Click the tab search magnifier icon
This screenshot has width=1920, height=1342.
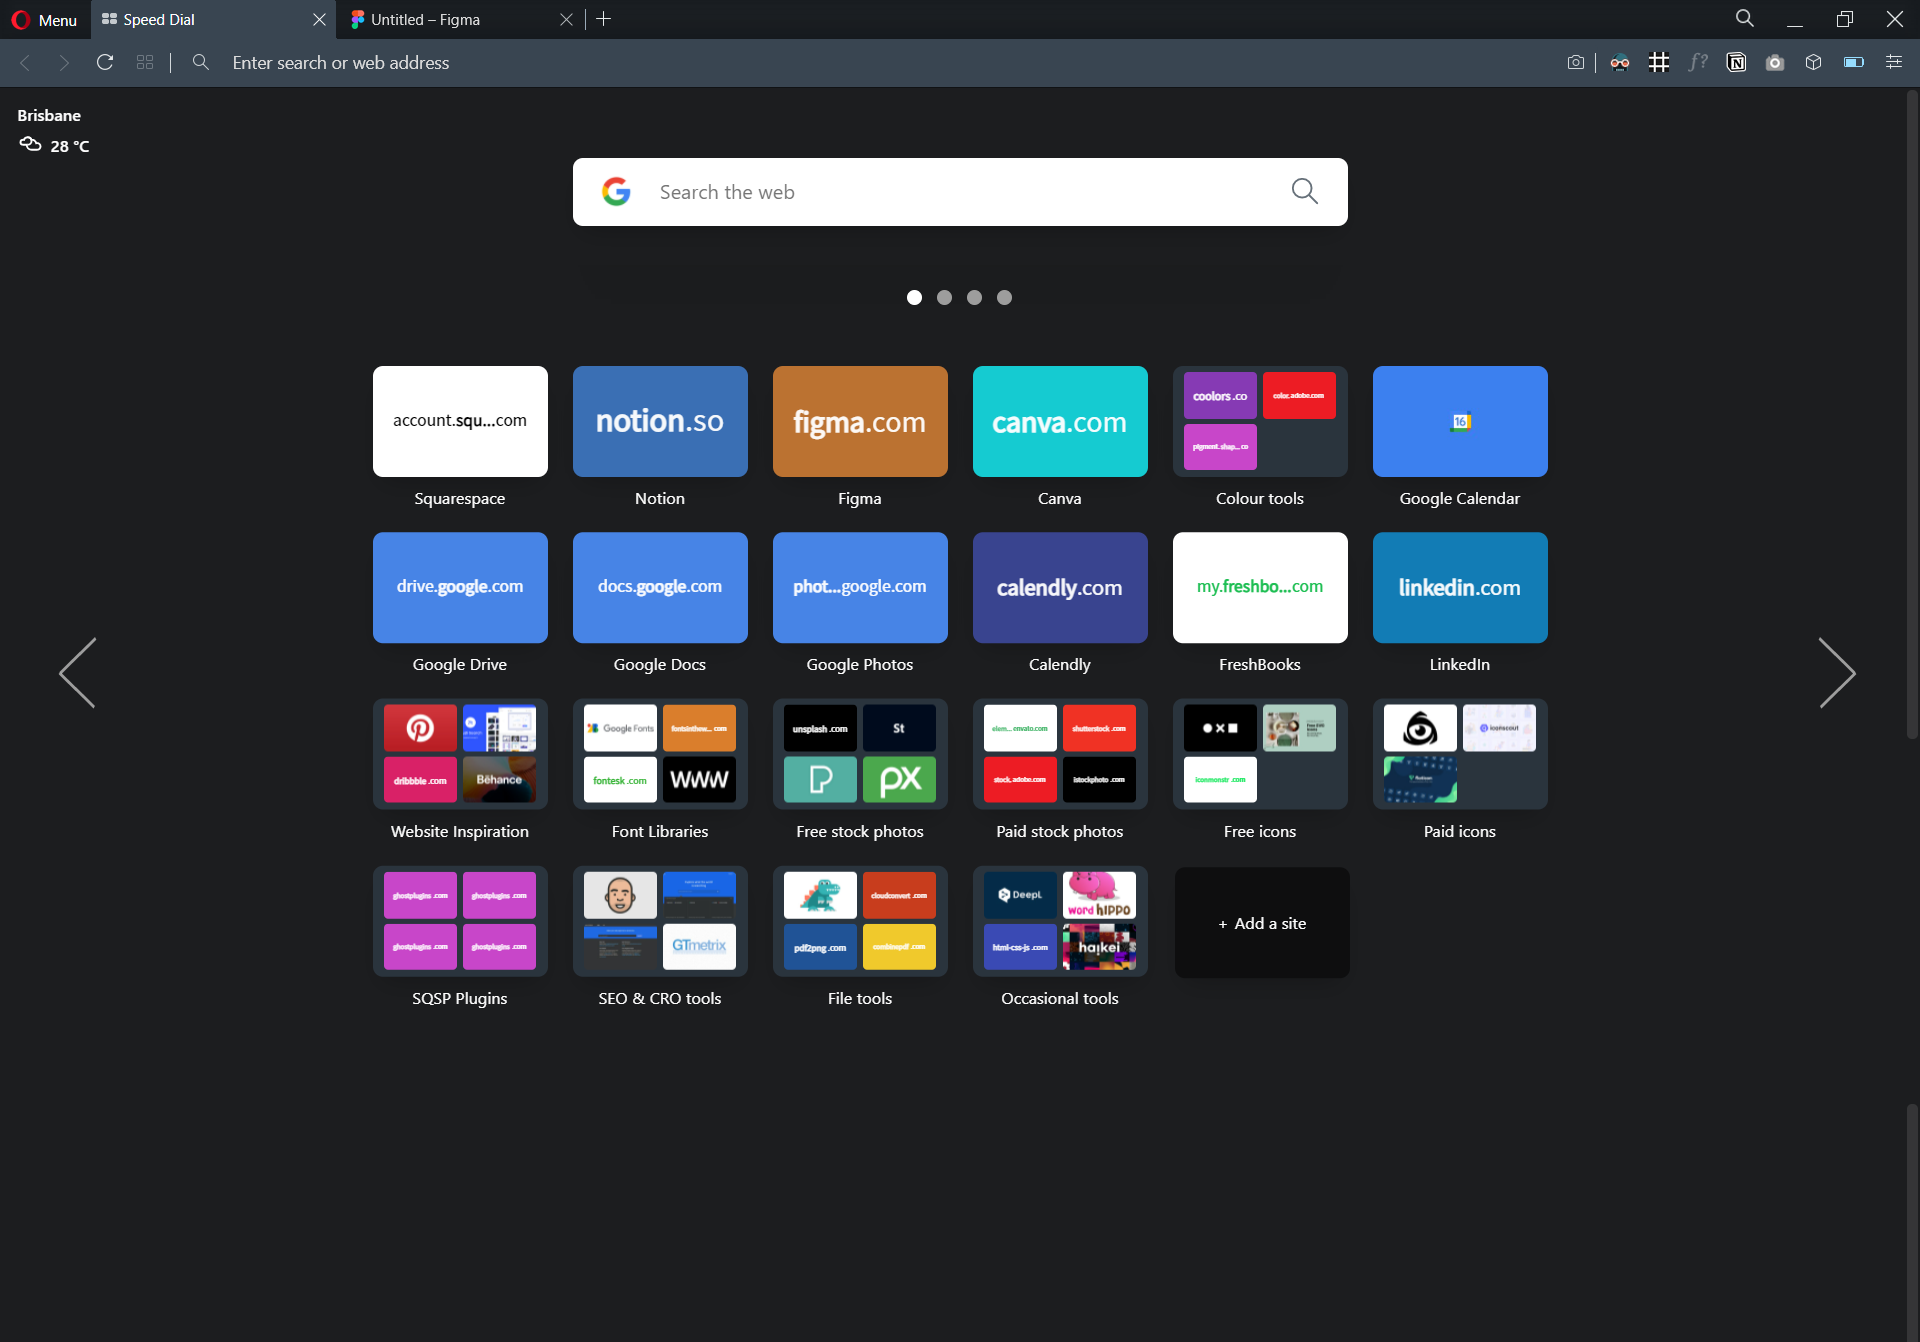tap(1744, 18)
